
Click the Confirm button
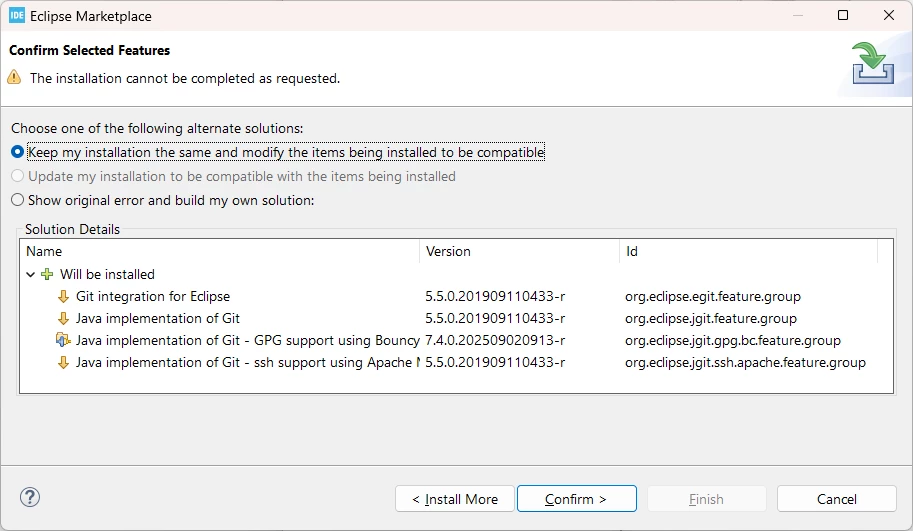click(x=576, y=499)
